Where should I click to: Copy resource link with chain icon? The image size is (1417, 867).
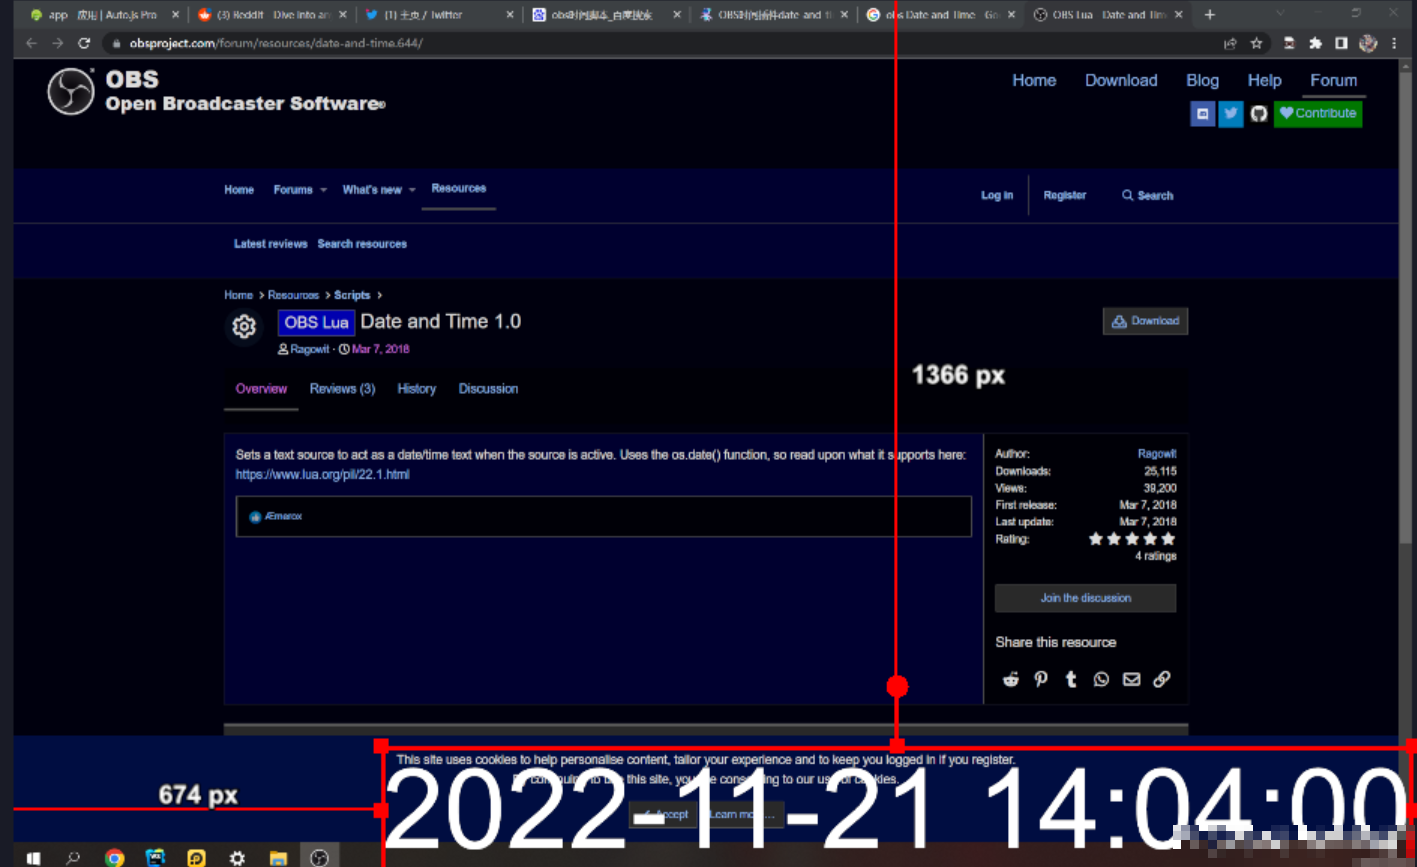[x=1161, y=679]
